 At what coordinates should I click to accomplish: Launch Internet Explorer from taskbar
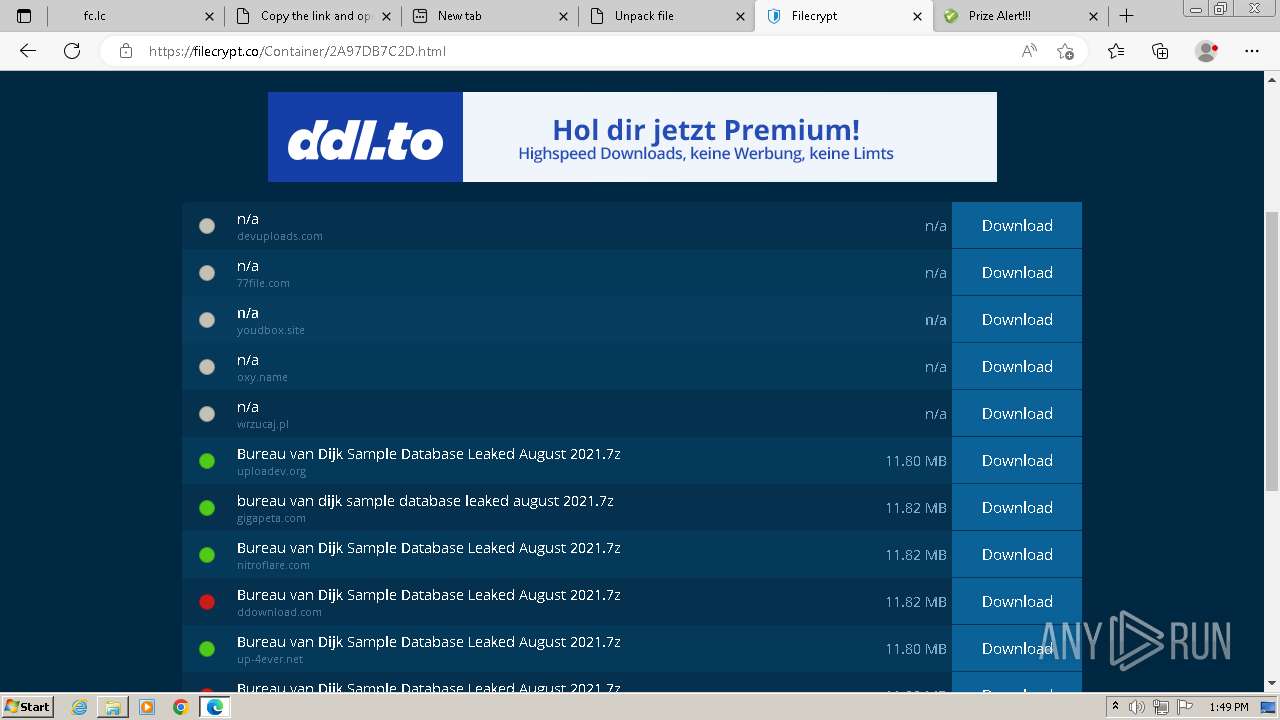coord(80,707)
